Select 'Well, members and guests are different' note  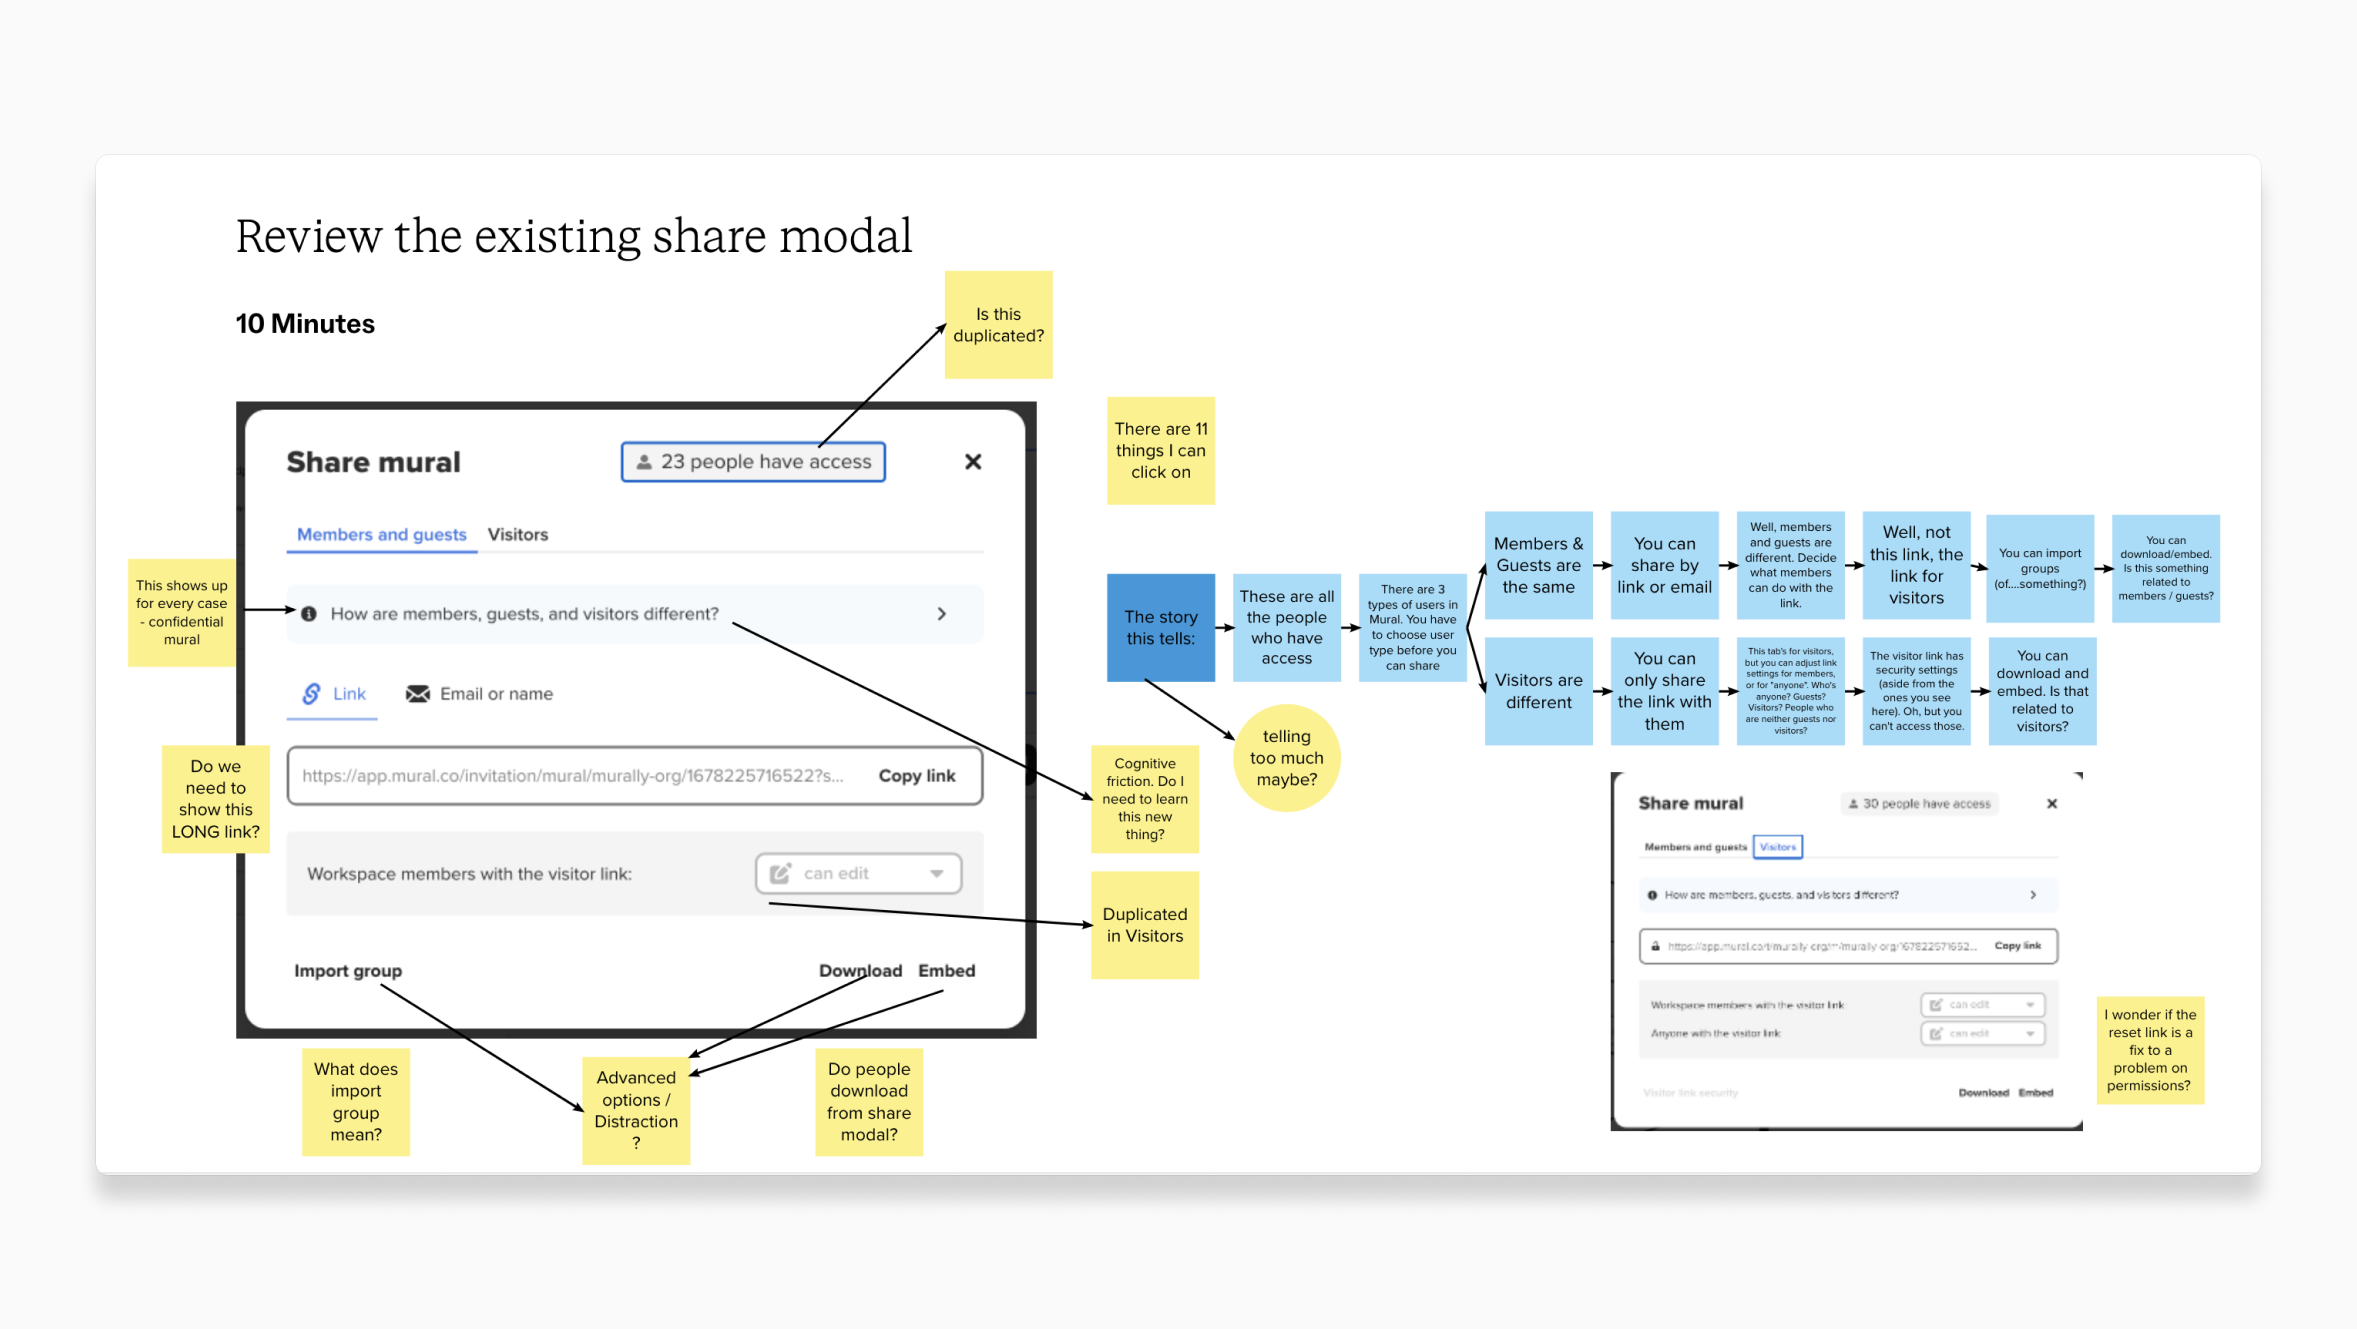(1791, 566)
